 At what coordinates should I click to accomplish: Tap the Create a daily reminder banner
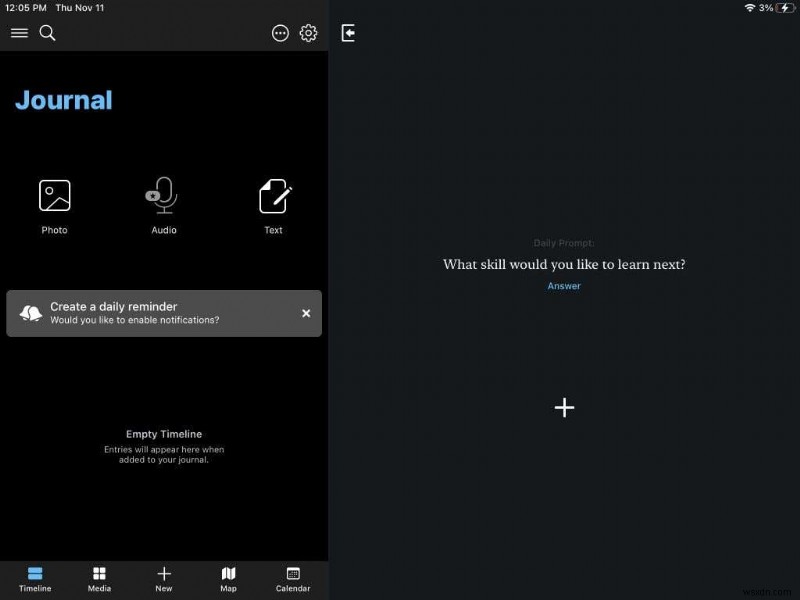[x=164, y=313]
